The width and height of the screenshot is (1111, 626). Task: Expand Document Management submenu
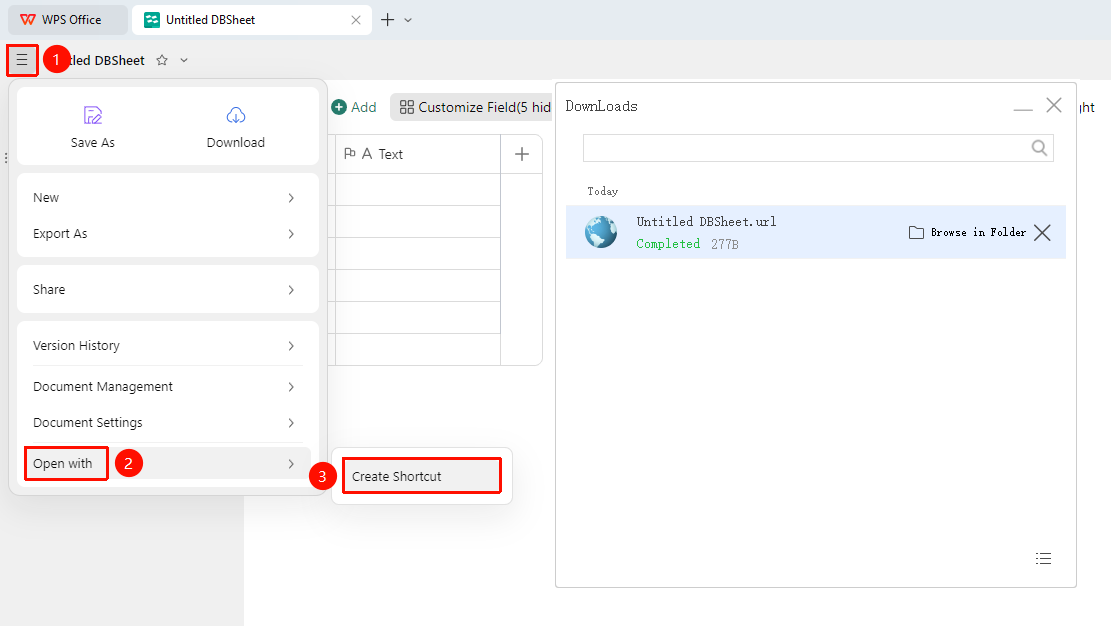(x=167, y=386)
